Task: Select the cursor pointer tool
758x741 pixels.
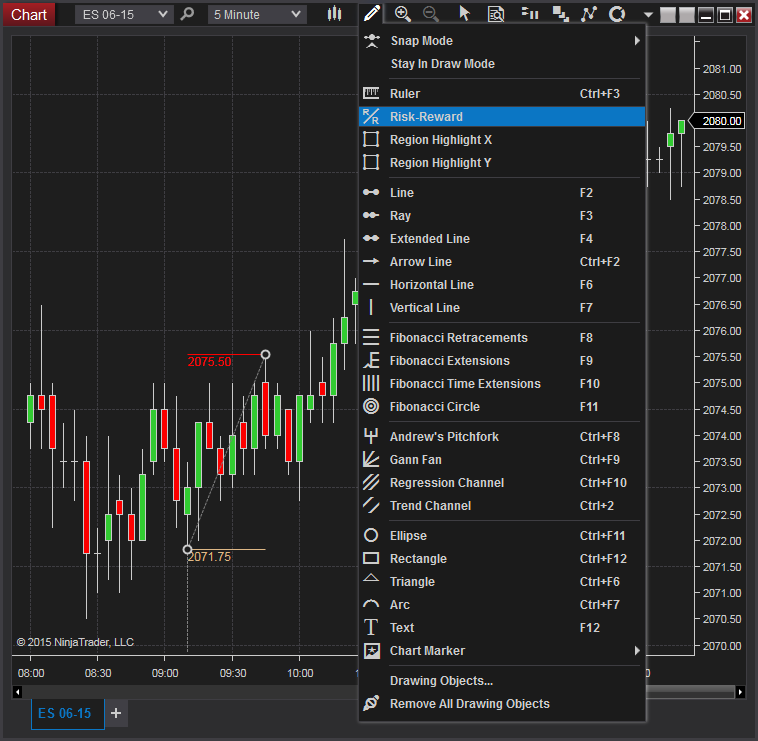Action: tap(464, 14)
